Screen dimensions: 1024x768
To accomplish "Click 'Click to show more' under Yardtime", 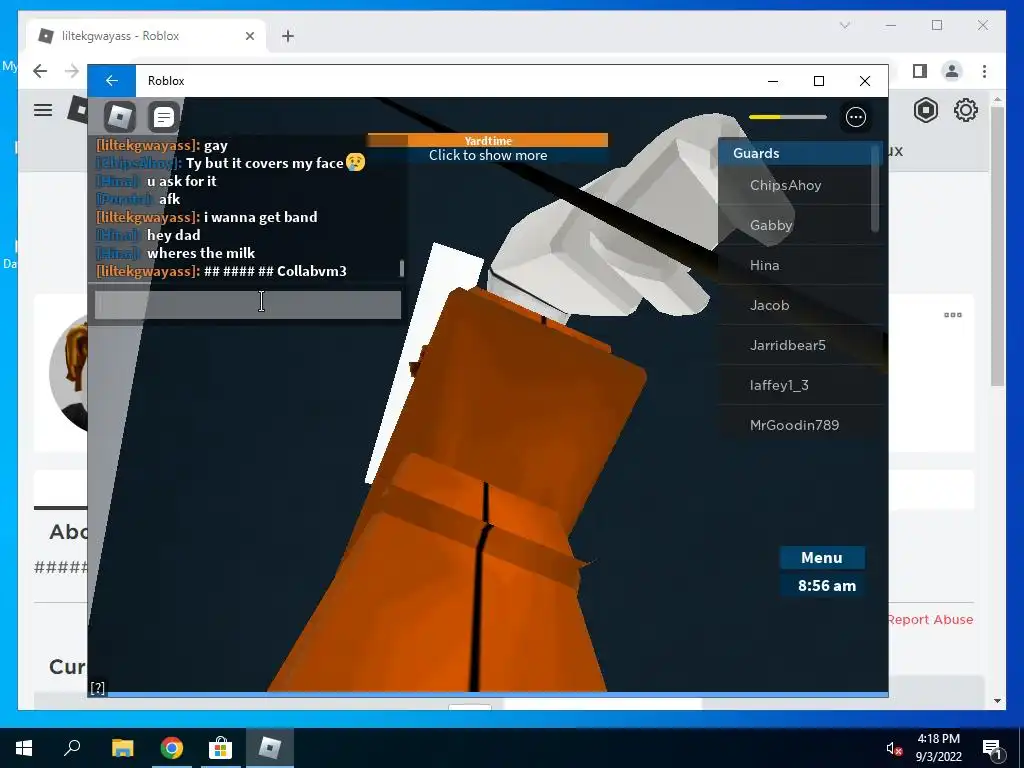I will point(488,155).
